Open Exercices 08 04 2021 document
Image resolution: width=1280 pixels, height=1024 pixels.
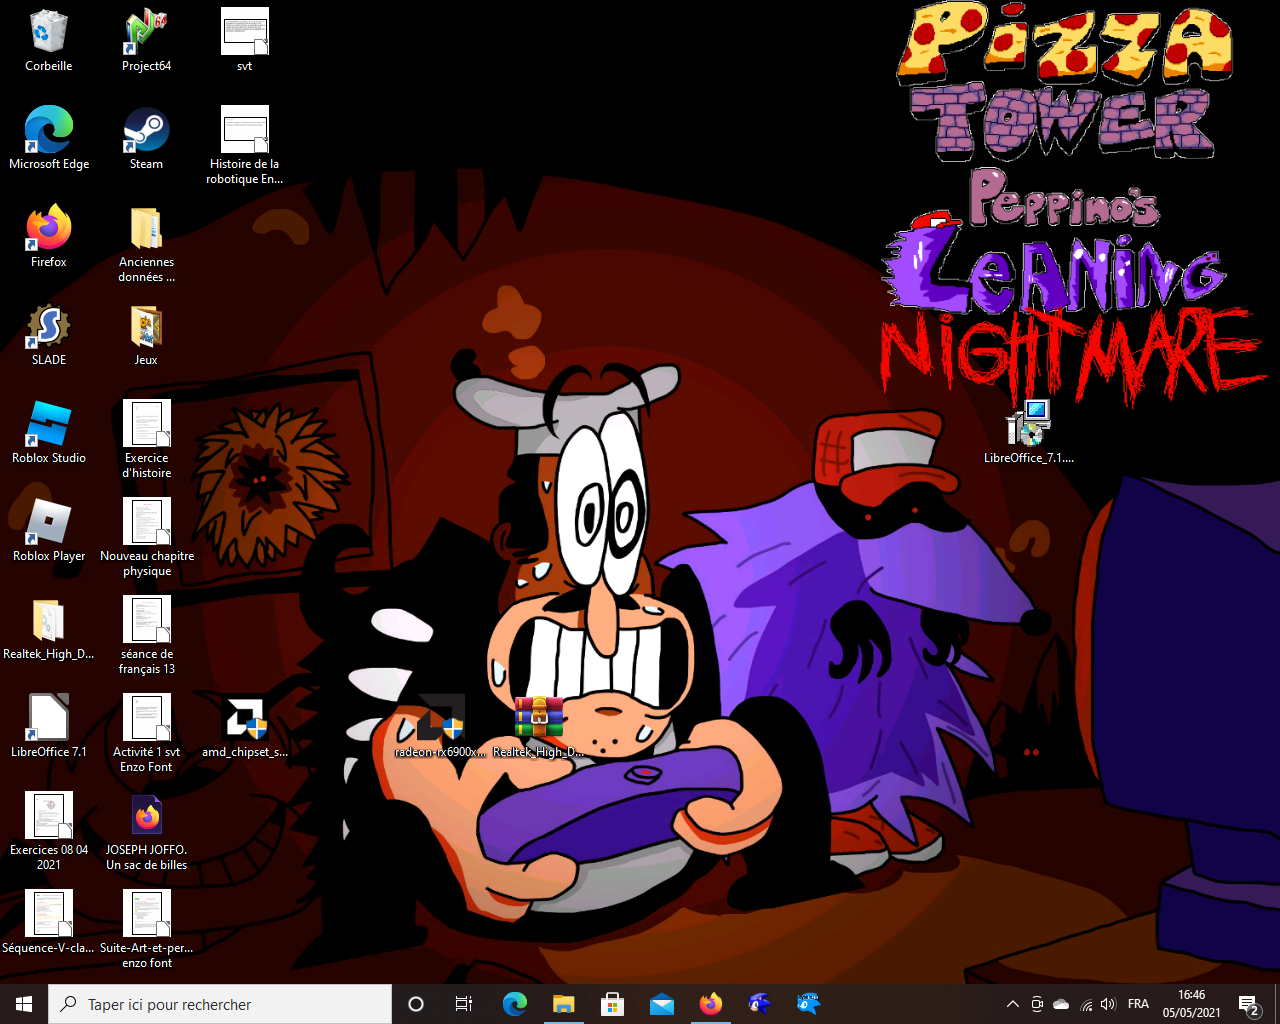point(48,831)
